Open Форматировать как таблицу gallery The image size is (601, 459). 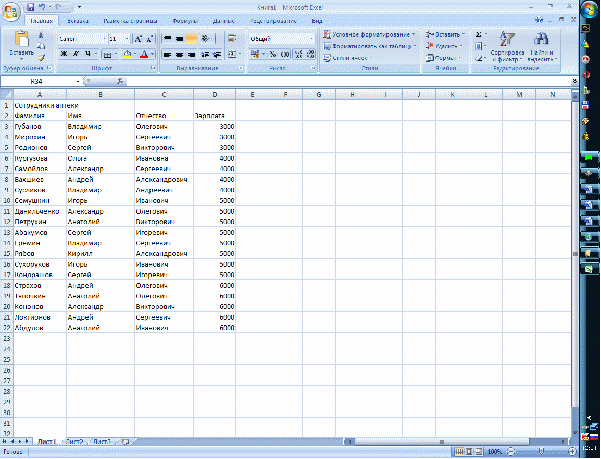369,46
